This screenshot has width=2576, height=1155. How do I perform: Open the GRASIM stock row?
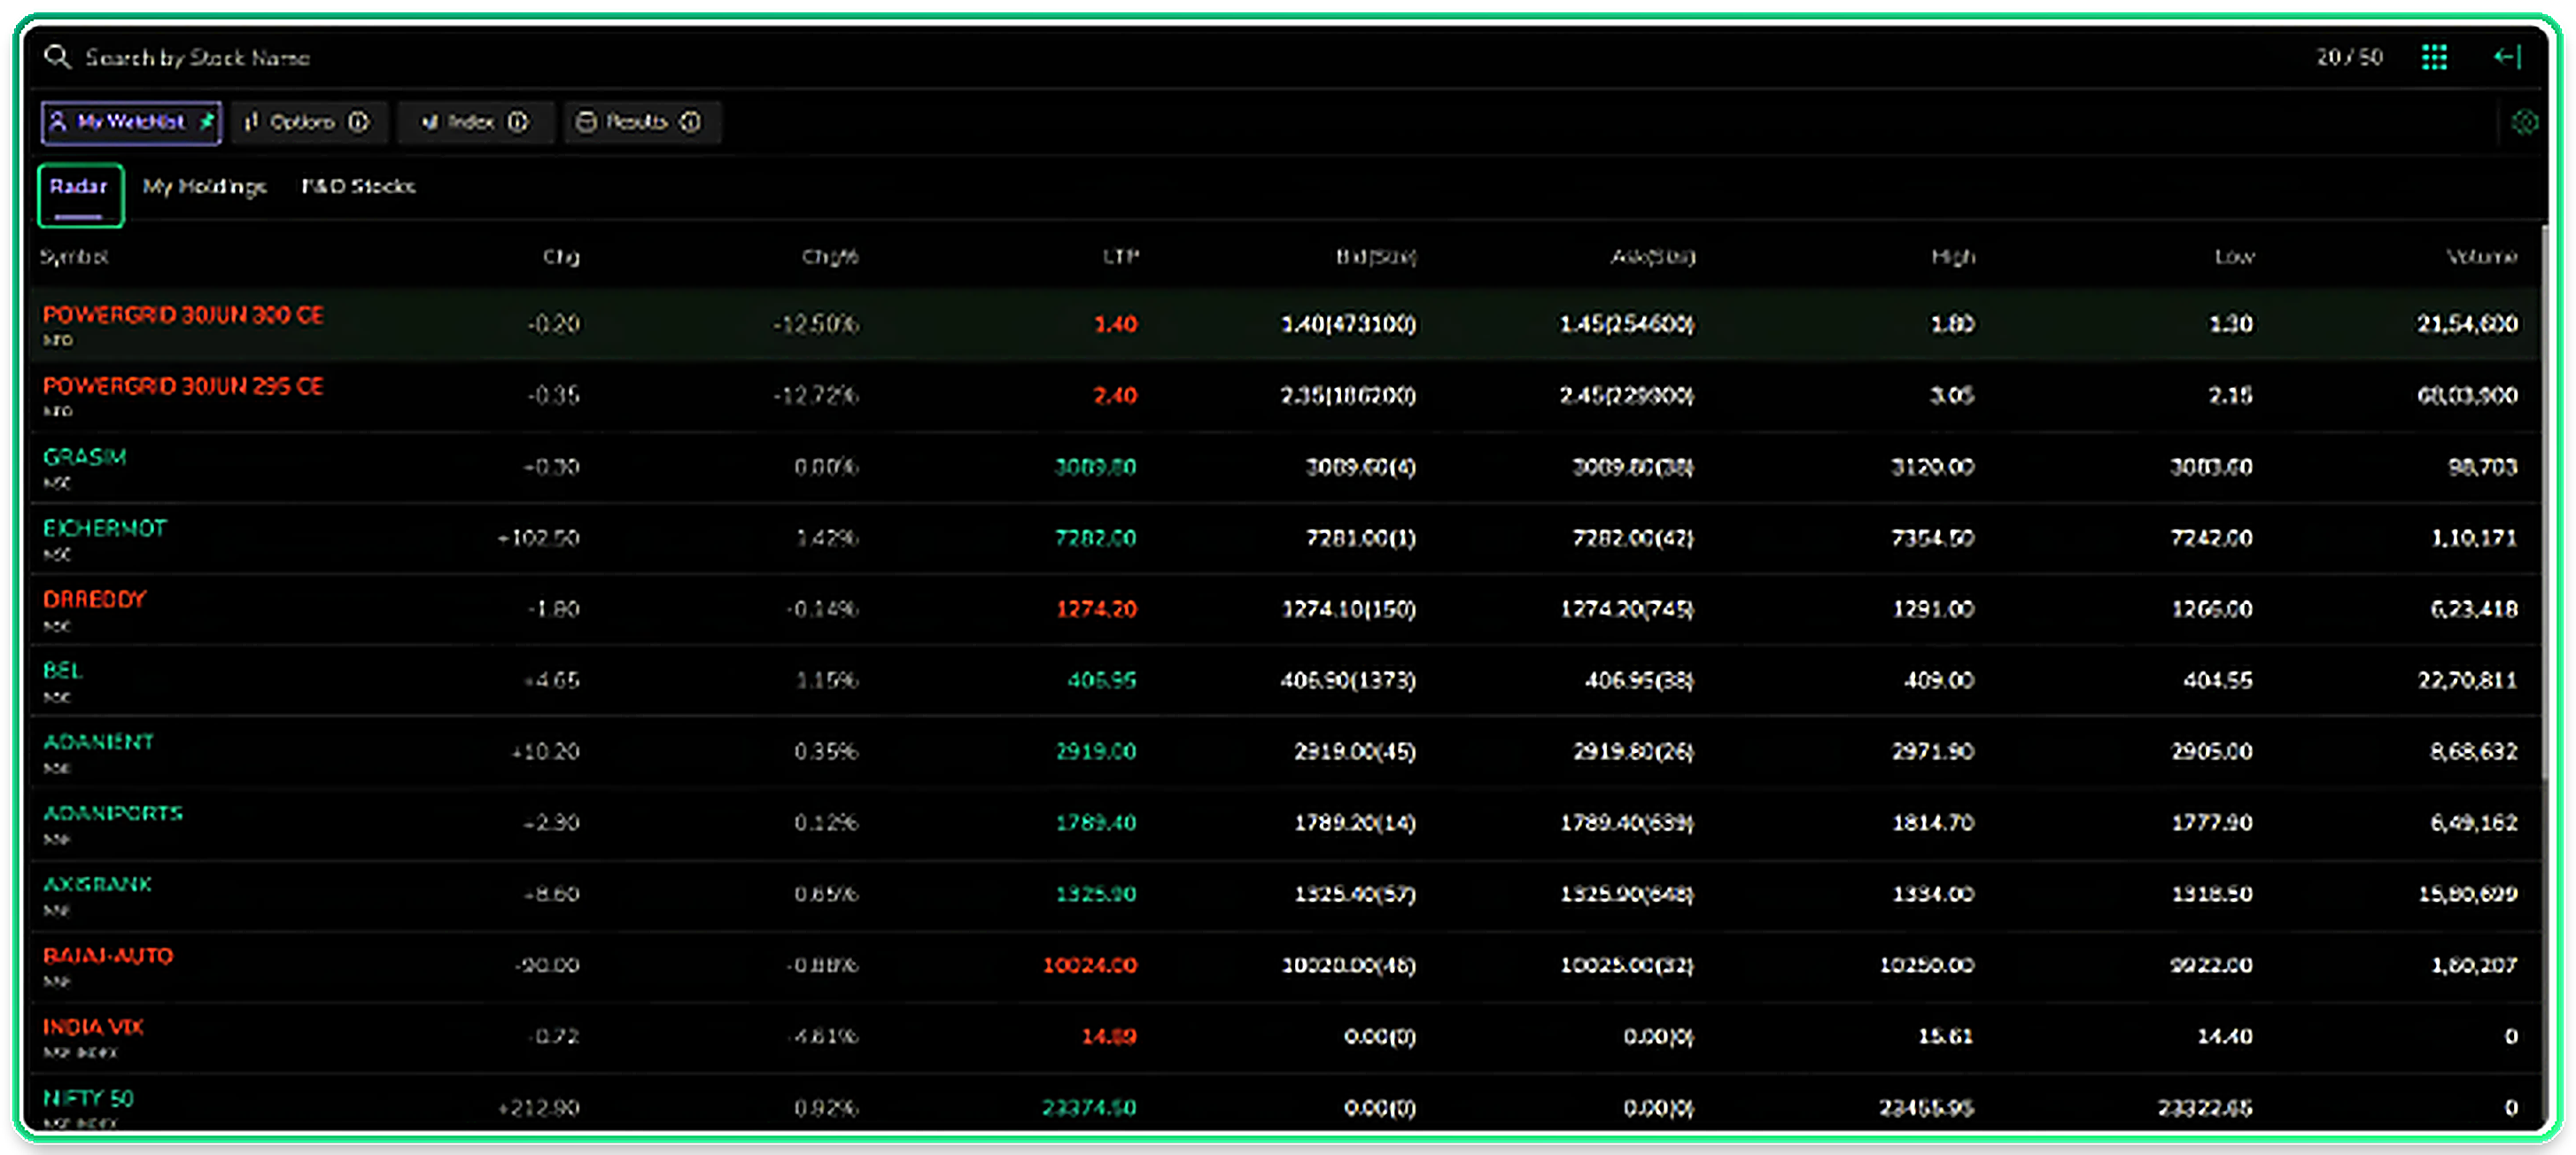click(1285, 467)
